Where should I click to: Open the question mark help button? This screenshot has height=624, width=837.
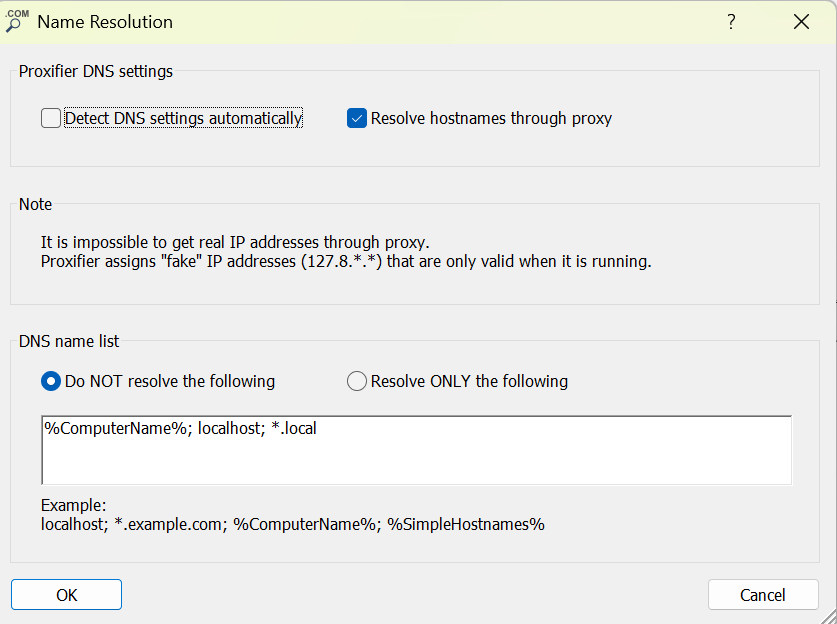pos(731,22)
